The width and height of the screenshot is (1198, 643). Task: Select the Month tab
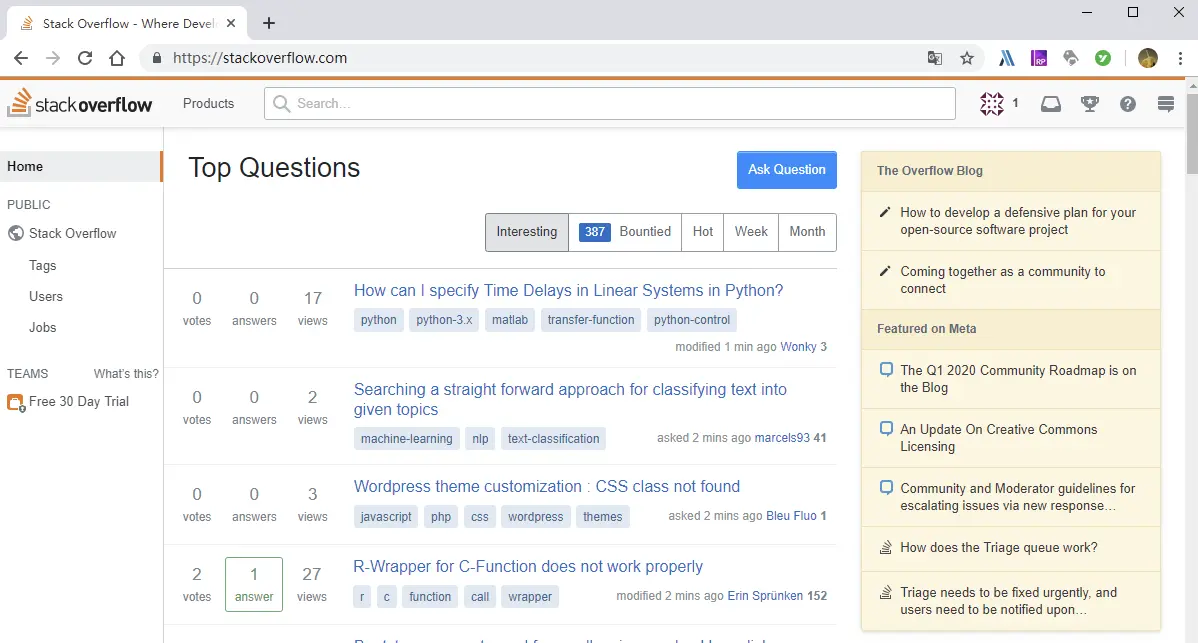tap(807, 231)
